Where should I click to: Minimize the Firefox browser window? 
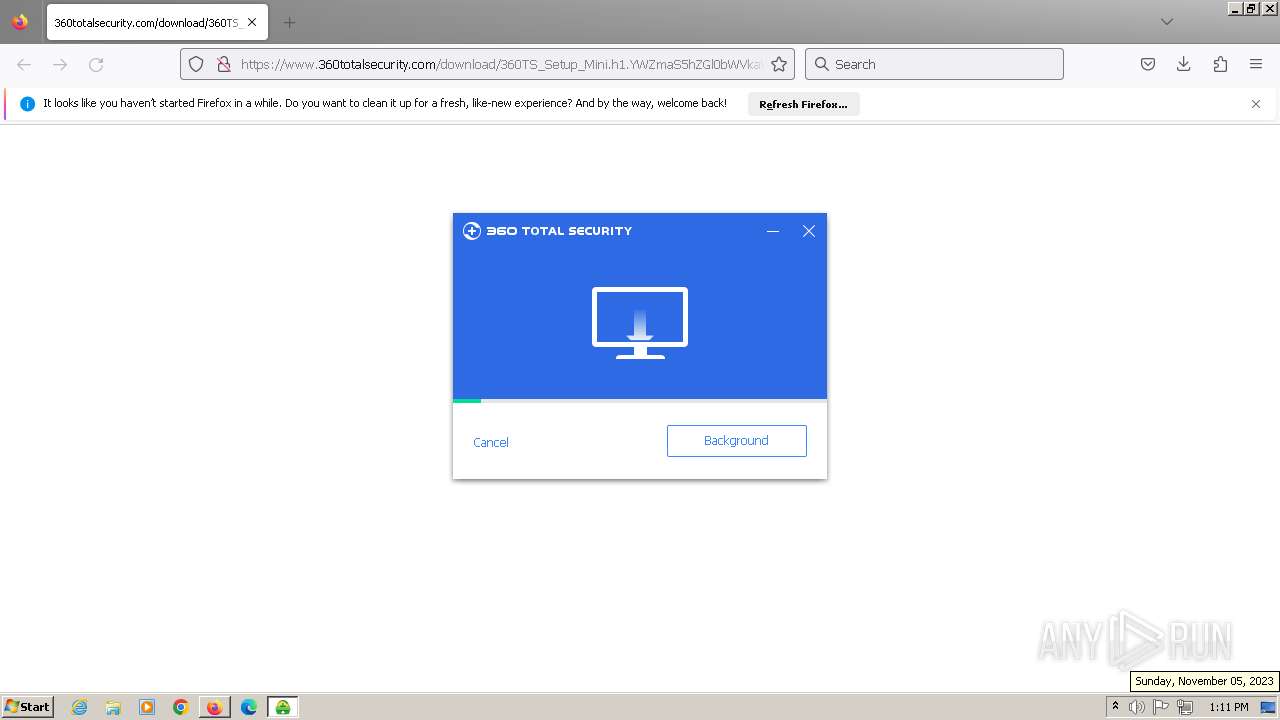click(x=1235, y=8)
